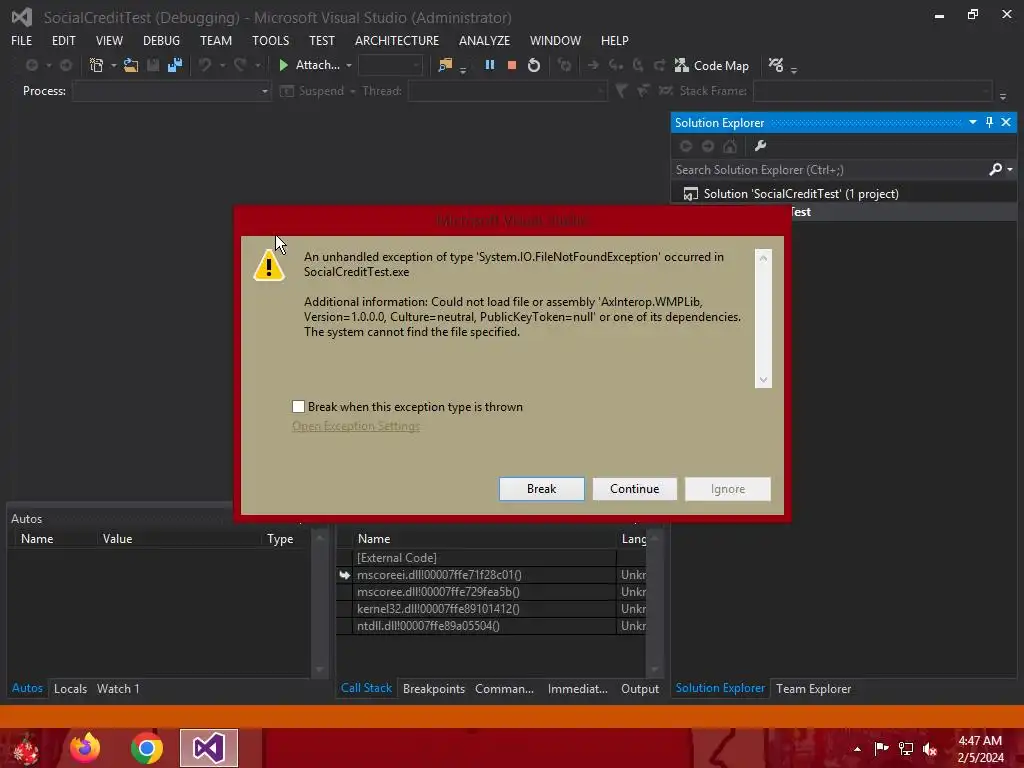Click the icon right of Code Map
Screen dimensions: 1024x768
tap(776, 65)
